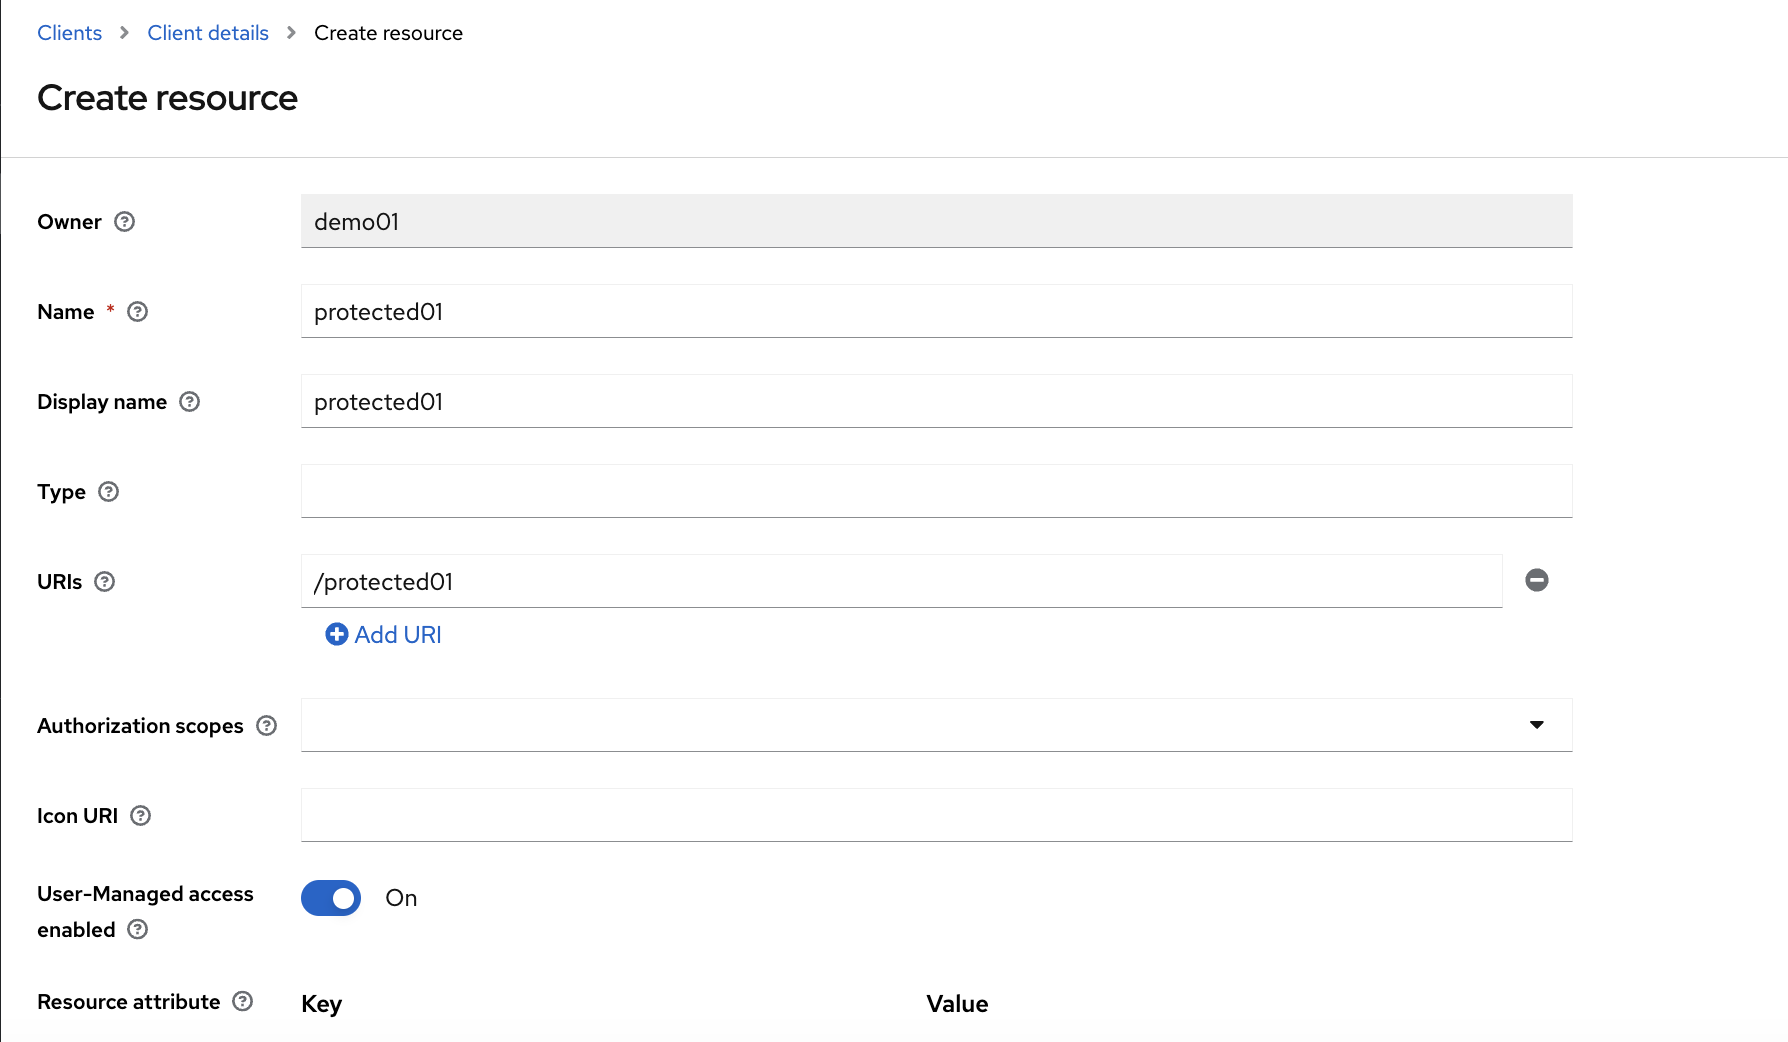1788x1042 pixels.
Task: Click the plus icon next to Add URI
Action: pyautogui.click(x=337, y=634)
